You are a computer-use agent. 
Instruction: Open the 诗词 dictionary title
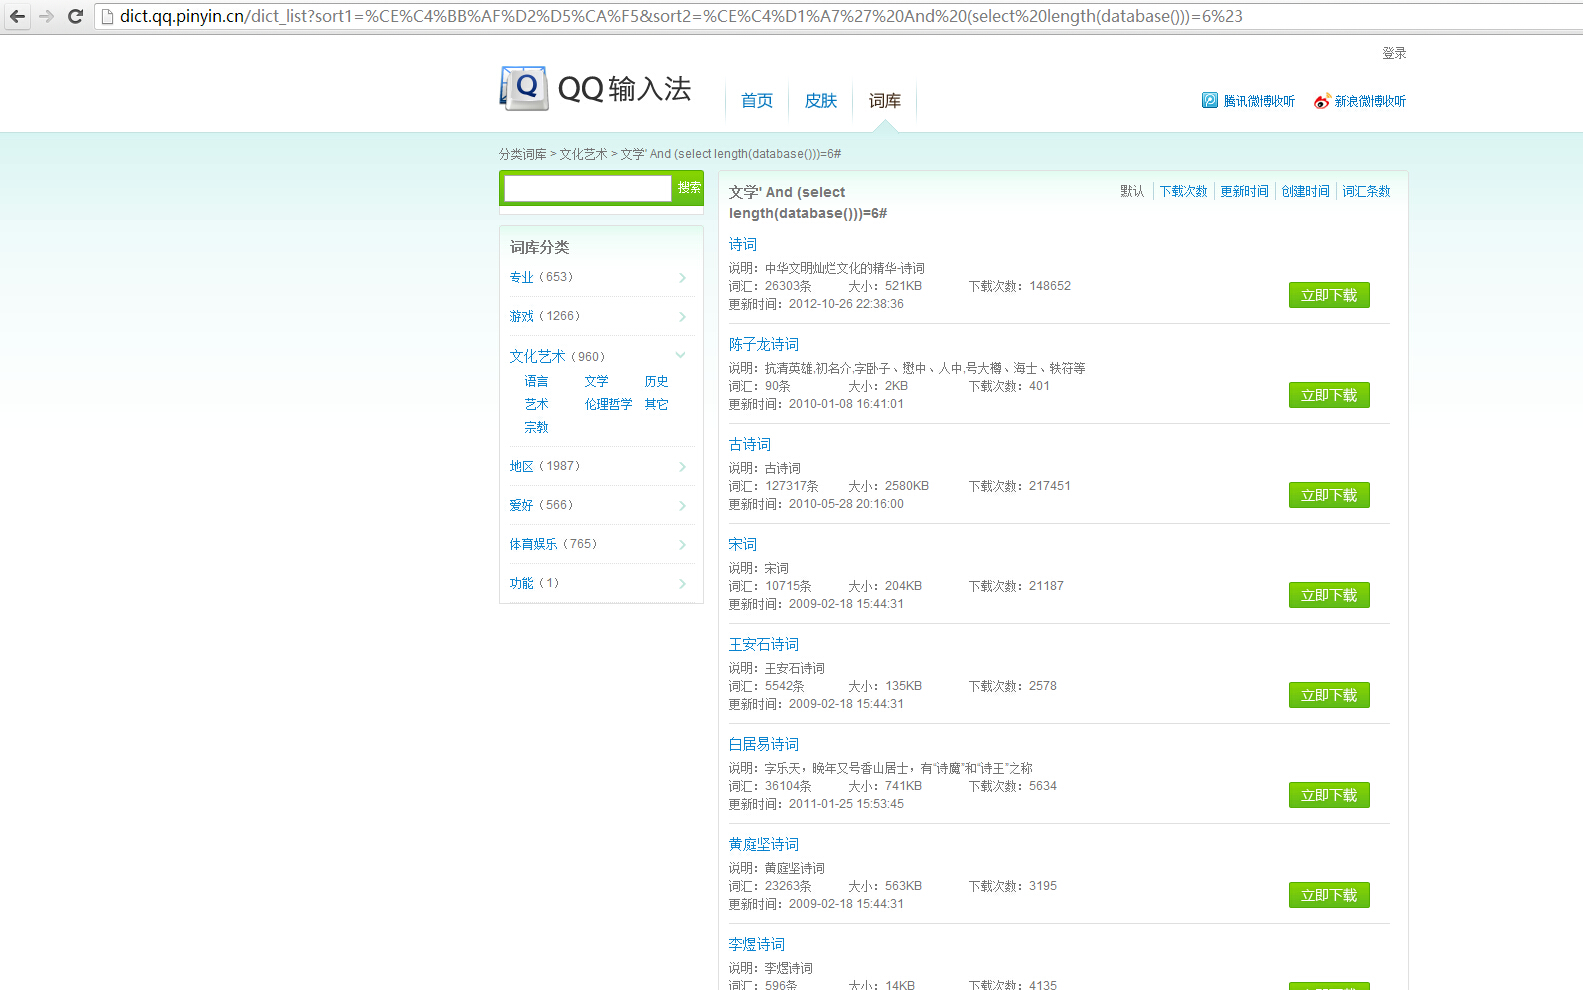(x=743, y=244)
